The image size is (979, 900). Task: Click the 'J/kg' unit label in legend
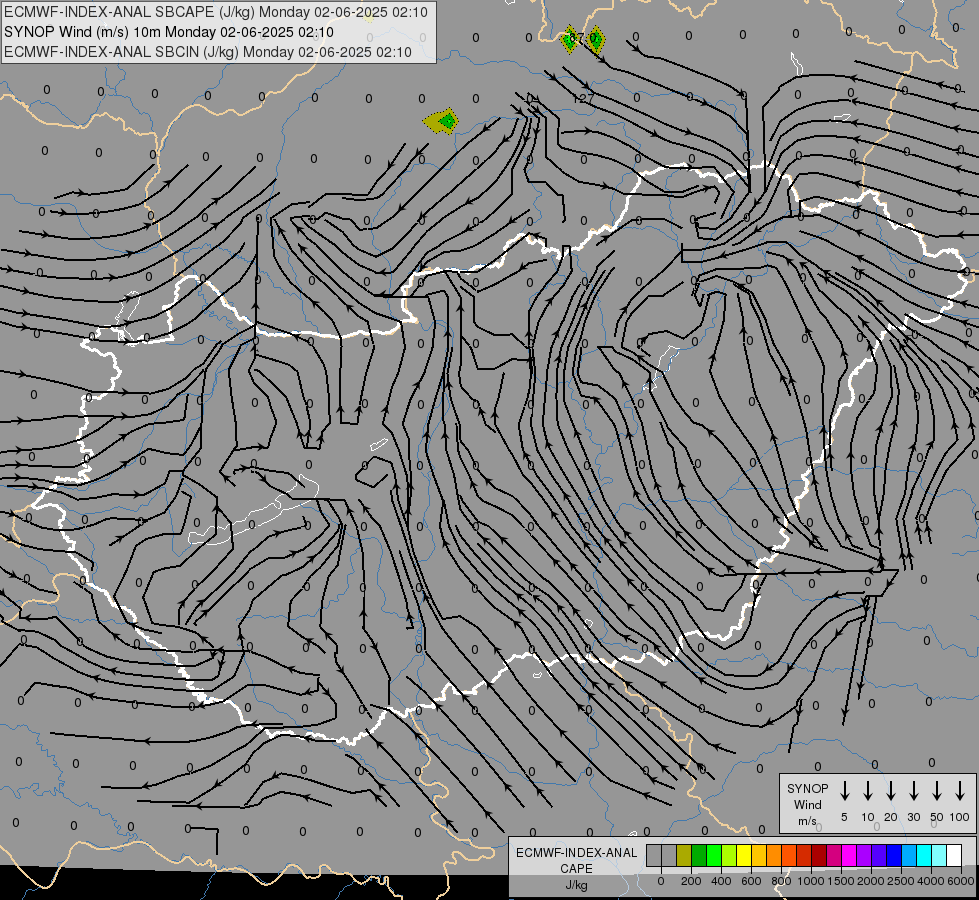(x=576, y=885)
